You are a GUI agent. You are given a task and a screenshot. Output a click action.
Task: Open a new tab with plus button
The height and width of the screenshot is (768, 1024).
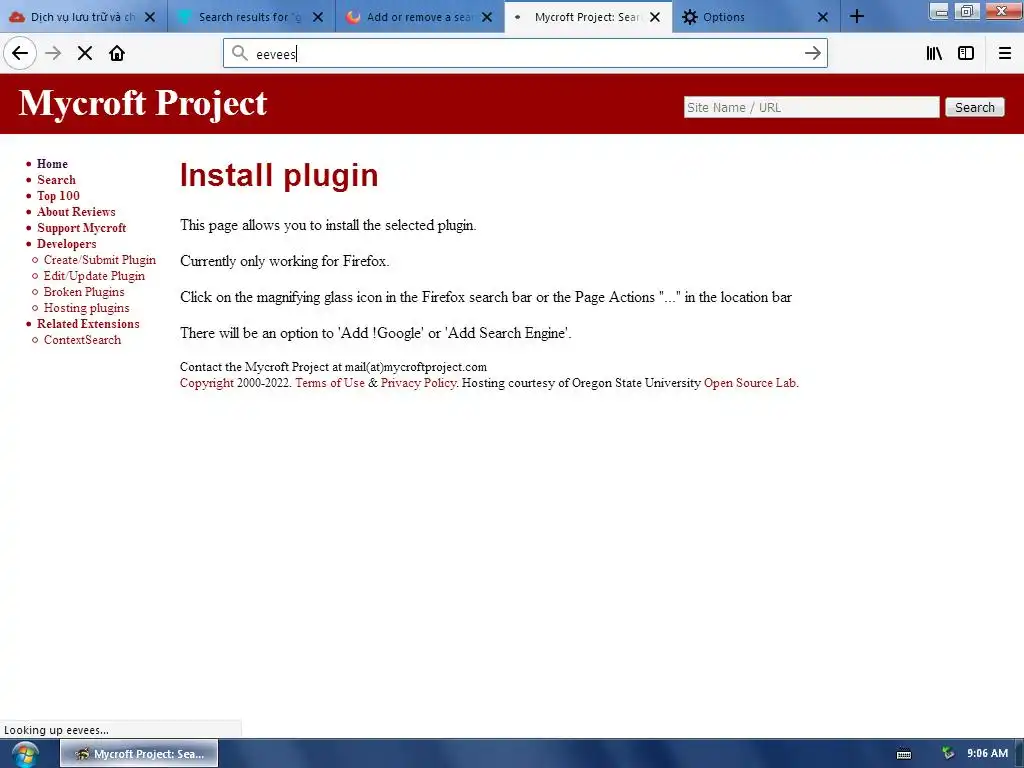(857, 16)
